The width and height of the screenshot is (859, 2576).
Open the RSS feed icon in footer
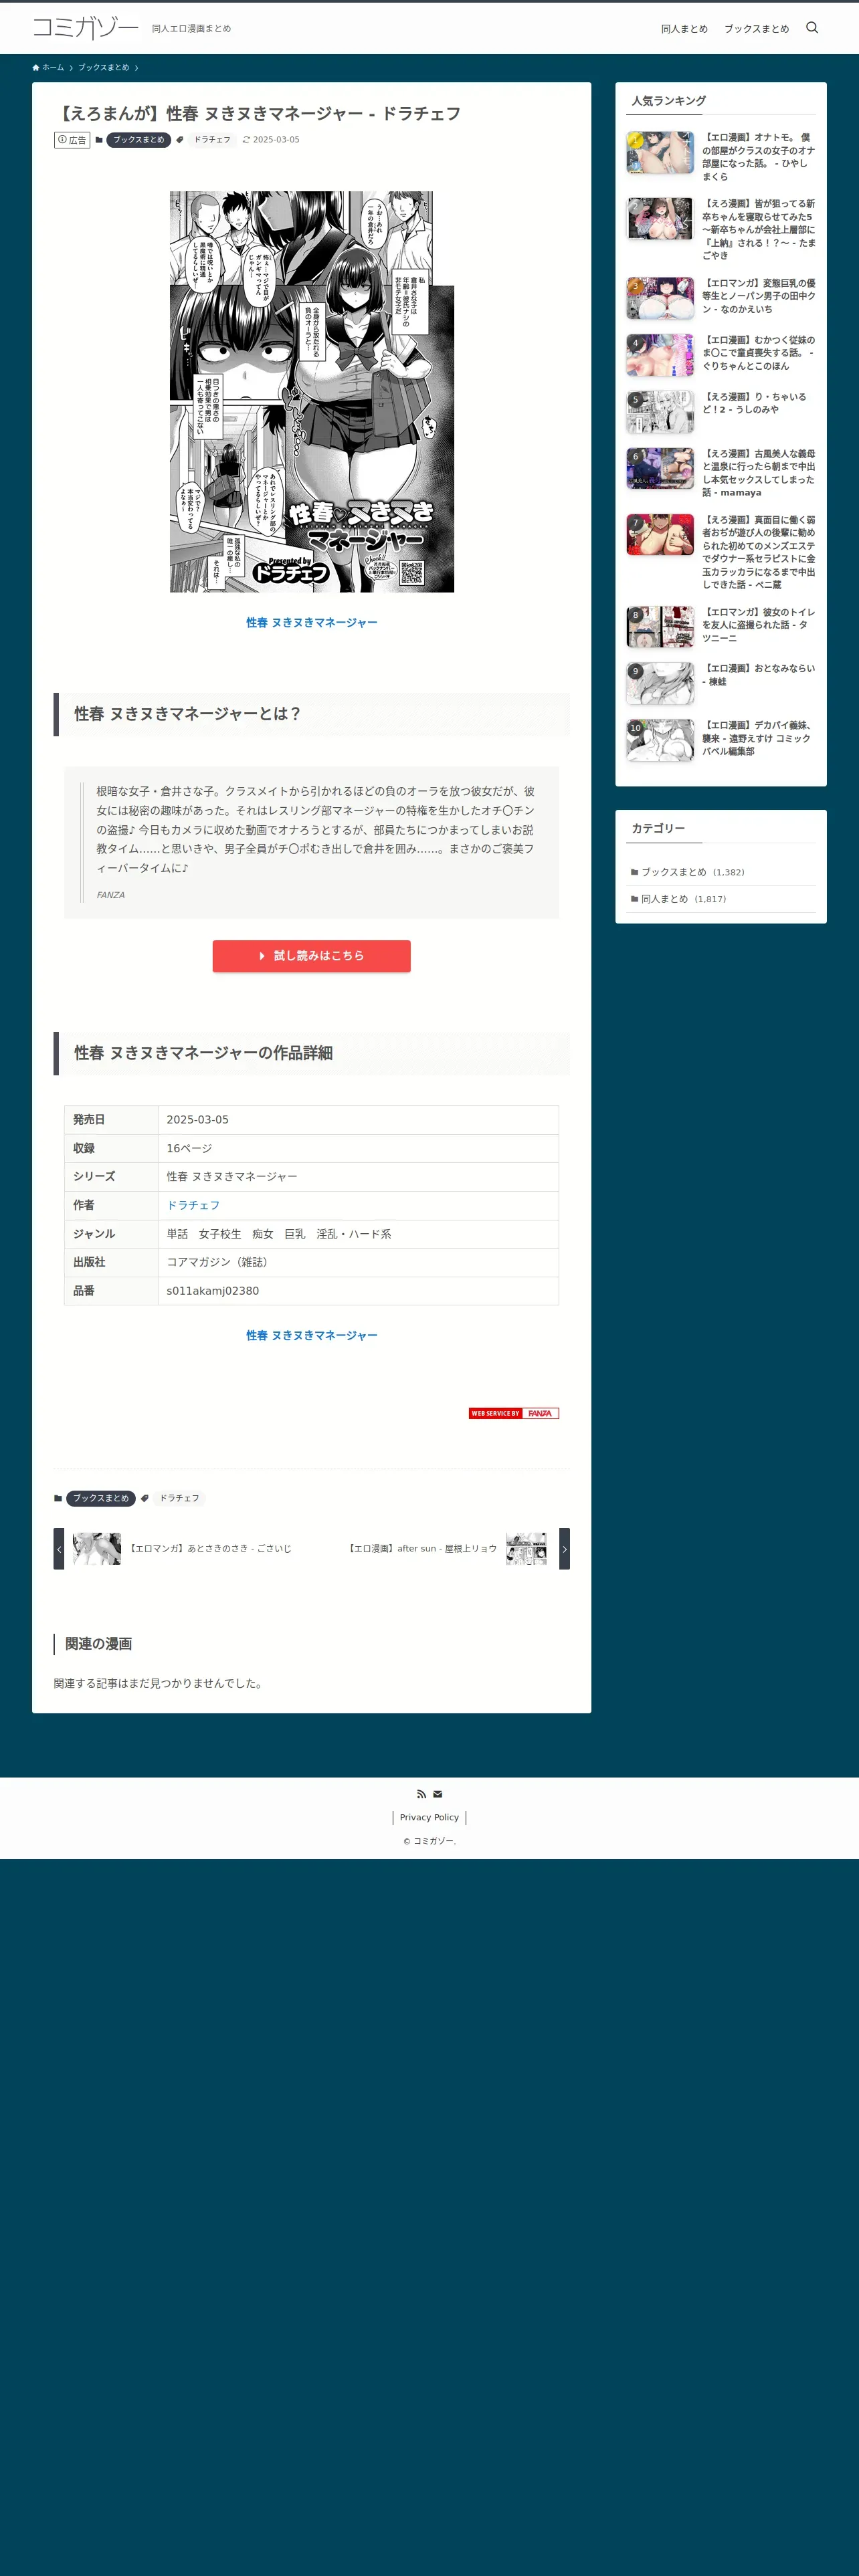click(421, 1794)
